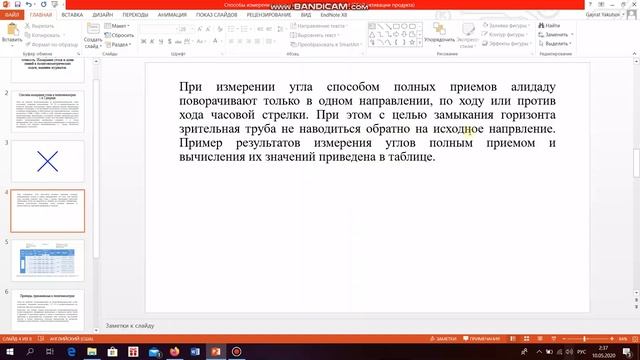Open Заливка фигуры shape fill dropdown

[x=507, y=25]
